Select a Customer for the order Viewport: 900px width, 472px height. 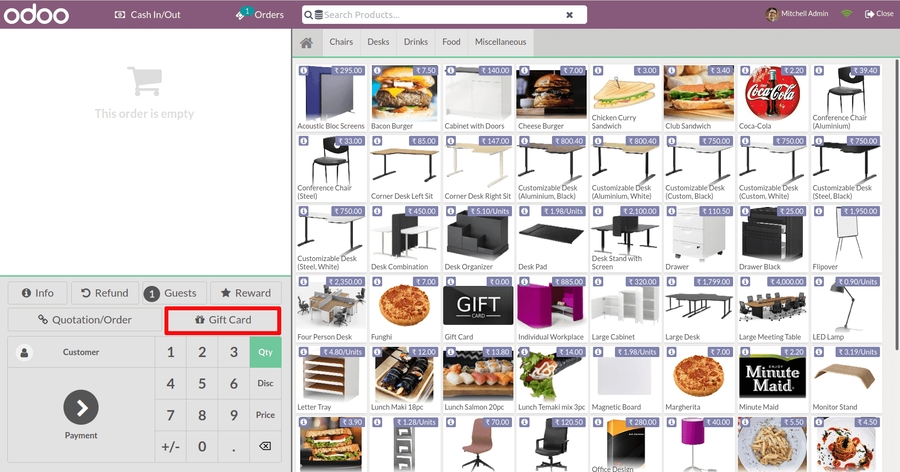(81, 352)
